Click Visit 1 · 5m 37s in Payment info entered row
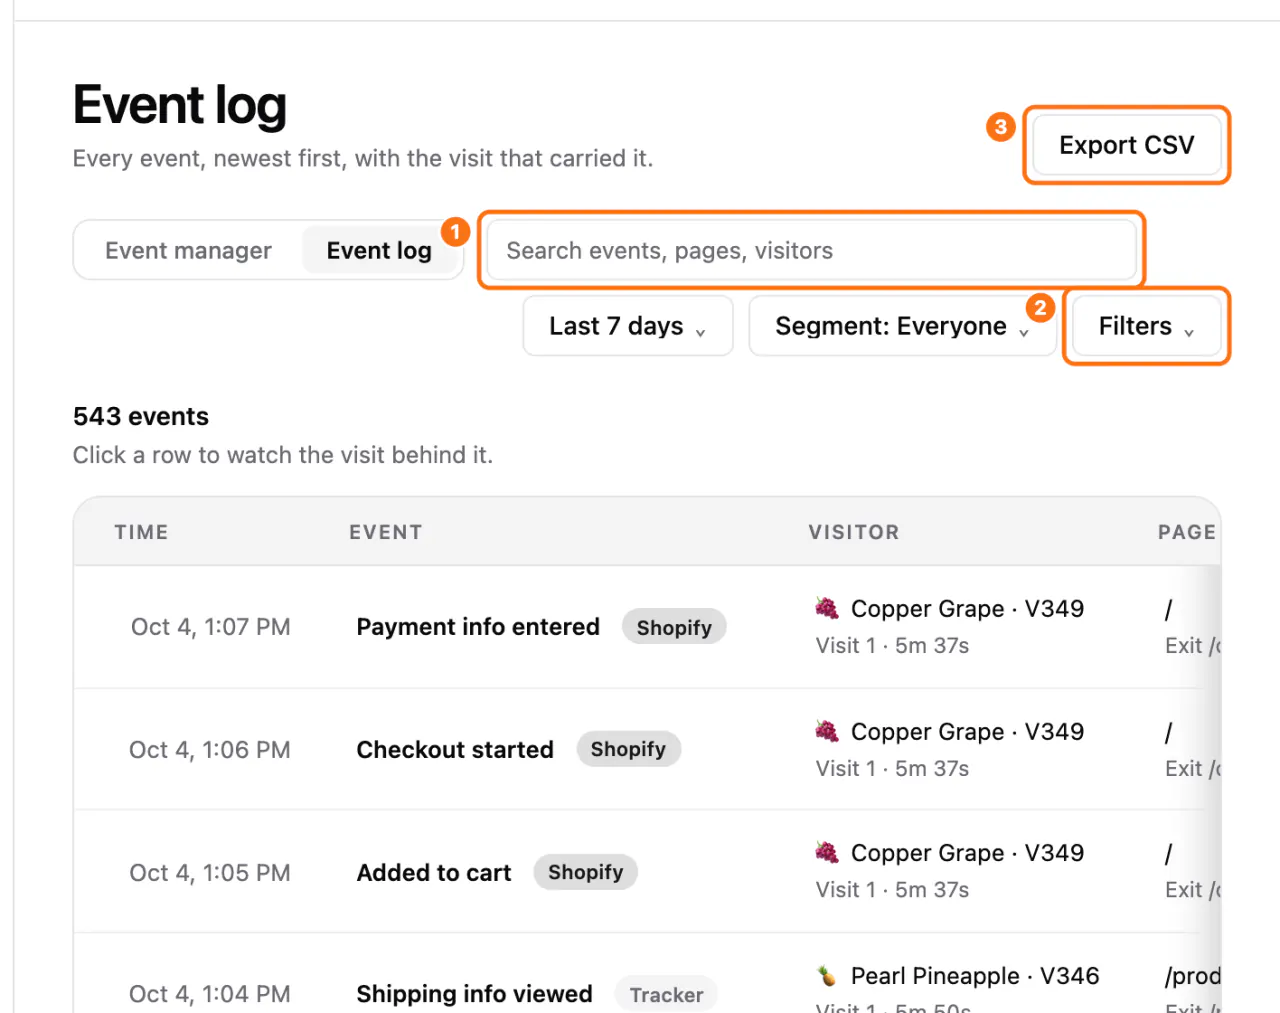 [x=892, y=646]
